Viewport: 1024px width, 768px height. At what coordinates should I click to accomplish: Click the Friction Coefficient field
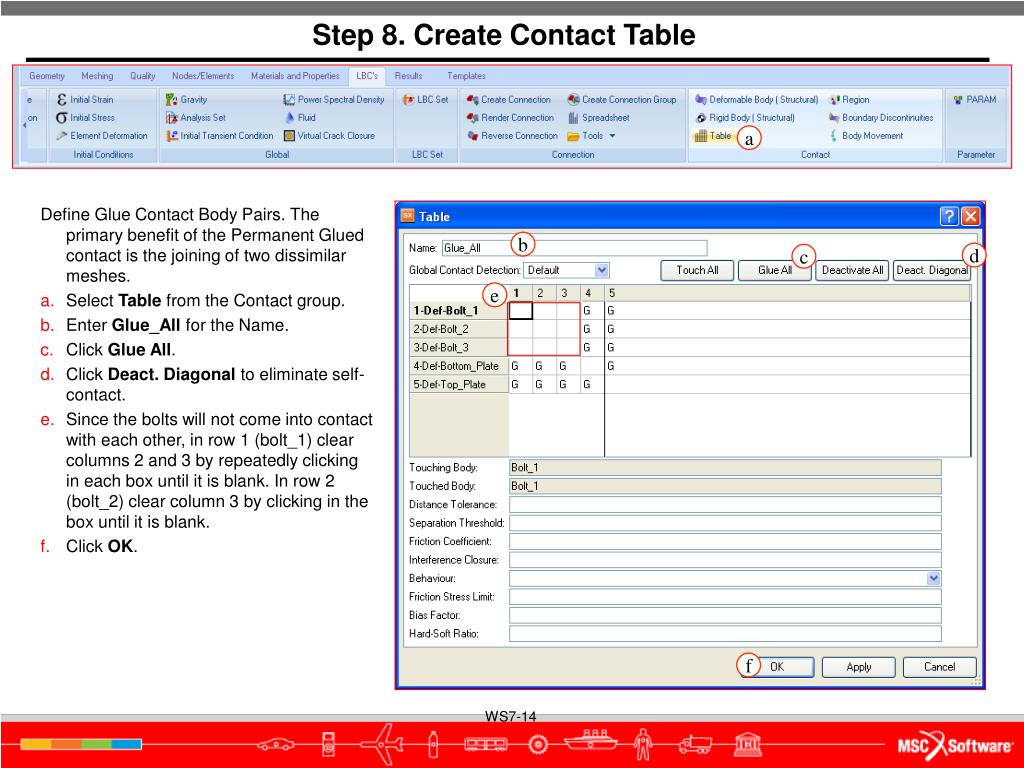(725, 541)
